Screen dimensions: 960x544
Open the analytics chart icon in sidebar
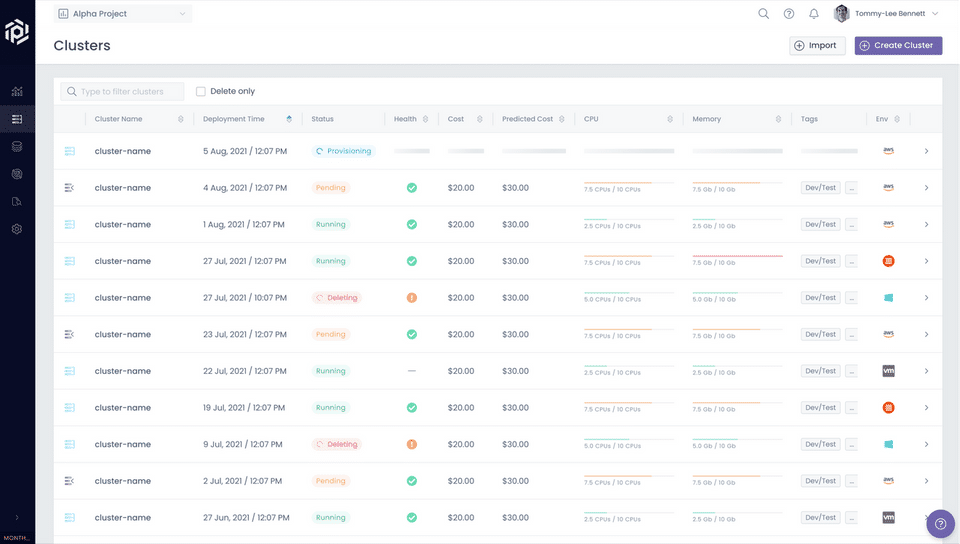(17, 92)
